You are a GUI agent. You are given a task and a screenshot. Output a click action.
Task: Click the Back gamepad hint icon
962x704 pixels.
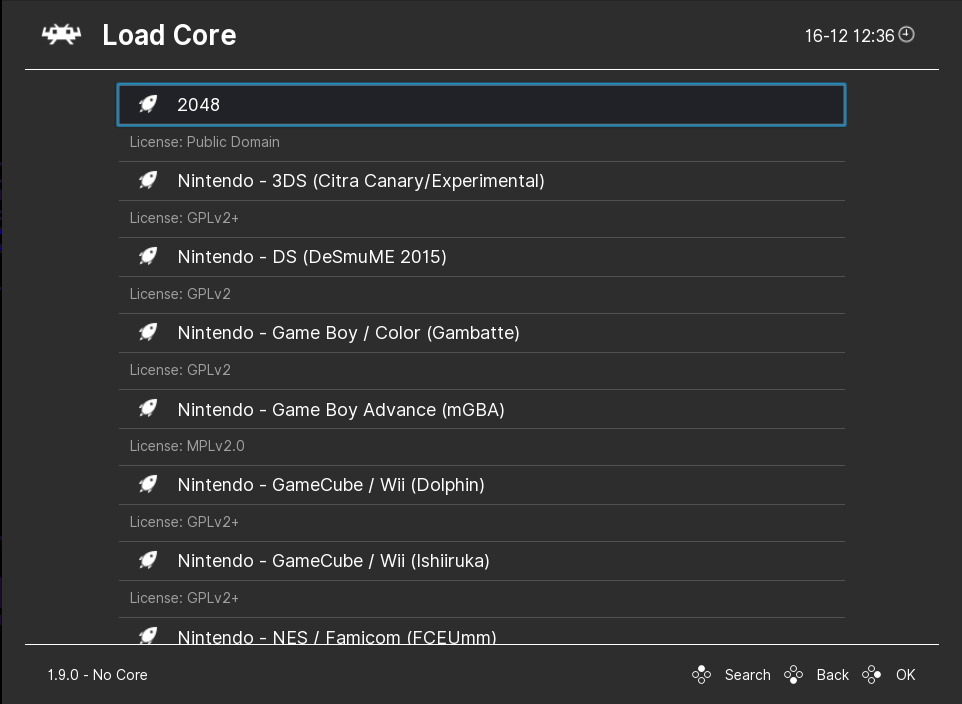pos(794,675)
